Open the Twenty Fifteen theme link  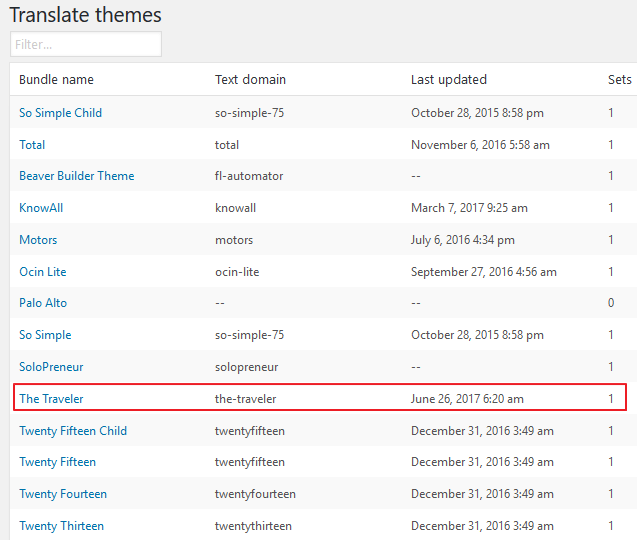58,462
